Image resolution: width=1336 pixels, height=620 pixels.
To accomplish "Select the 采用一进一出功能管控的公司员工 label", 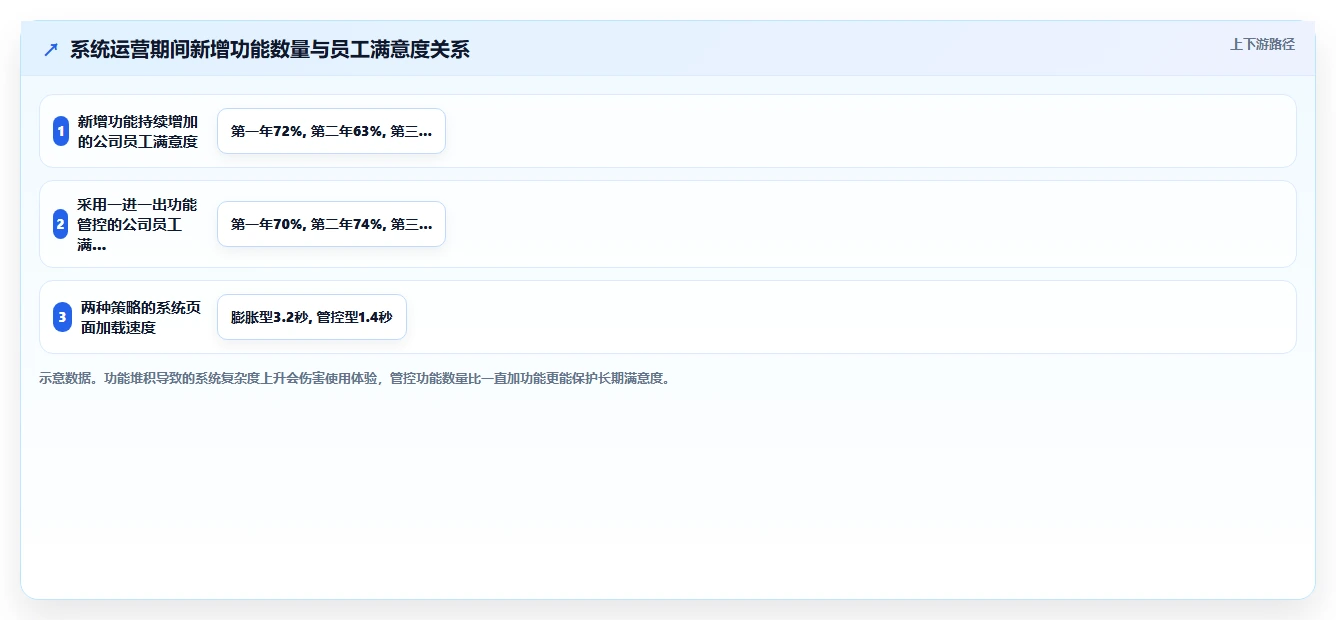I will tap(138, 224).
